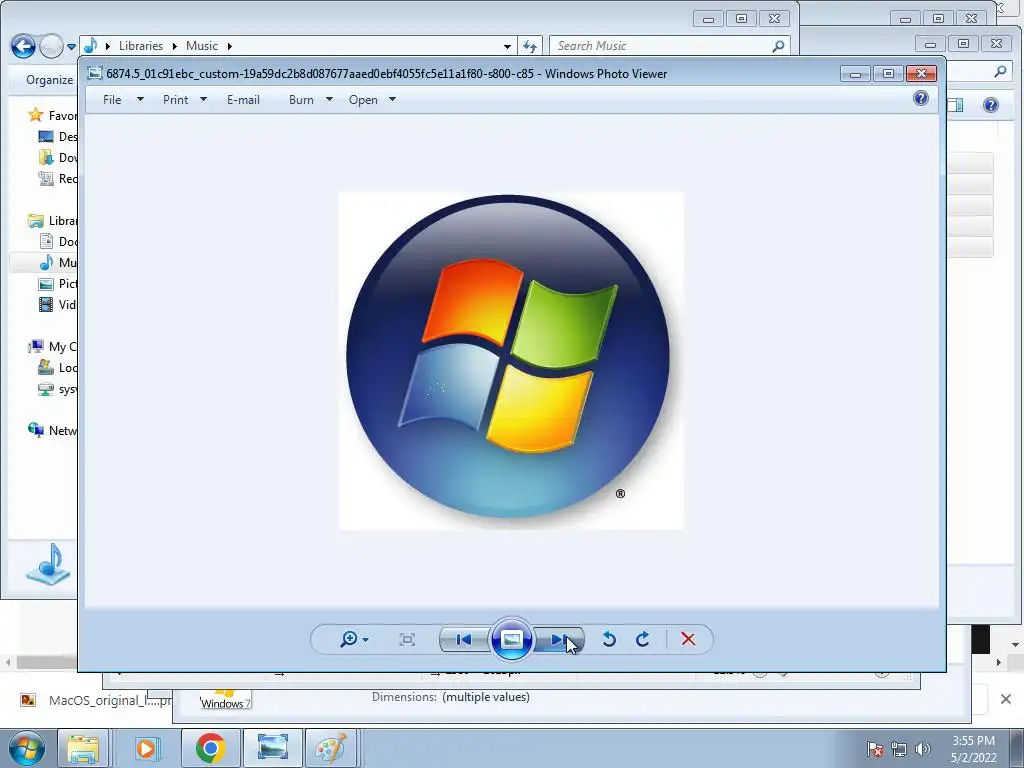This screenshot has height=768, width=1024.
Task: Open the Windows Start menu
Action: coord(27,748)
